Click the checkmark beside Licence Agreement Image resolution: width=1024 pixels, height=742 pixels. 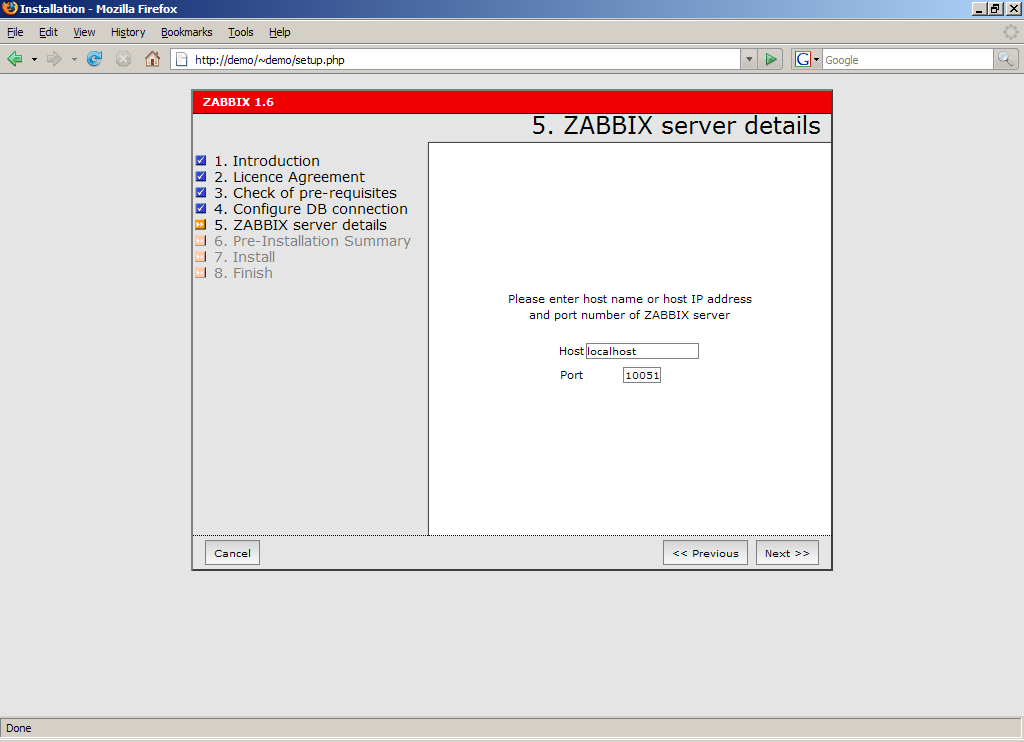pos(200,177)
